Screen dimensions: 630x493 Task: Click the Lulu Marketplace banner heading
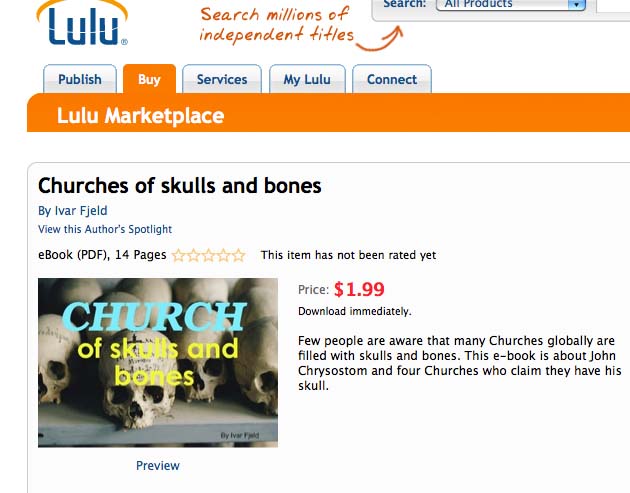[141, 116]
